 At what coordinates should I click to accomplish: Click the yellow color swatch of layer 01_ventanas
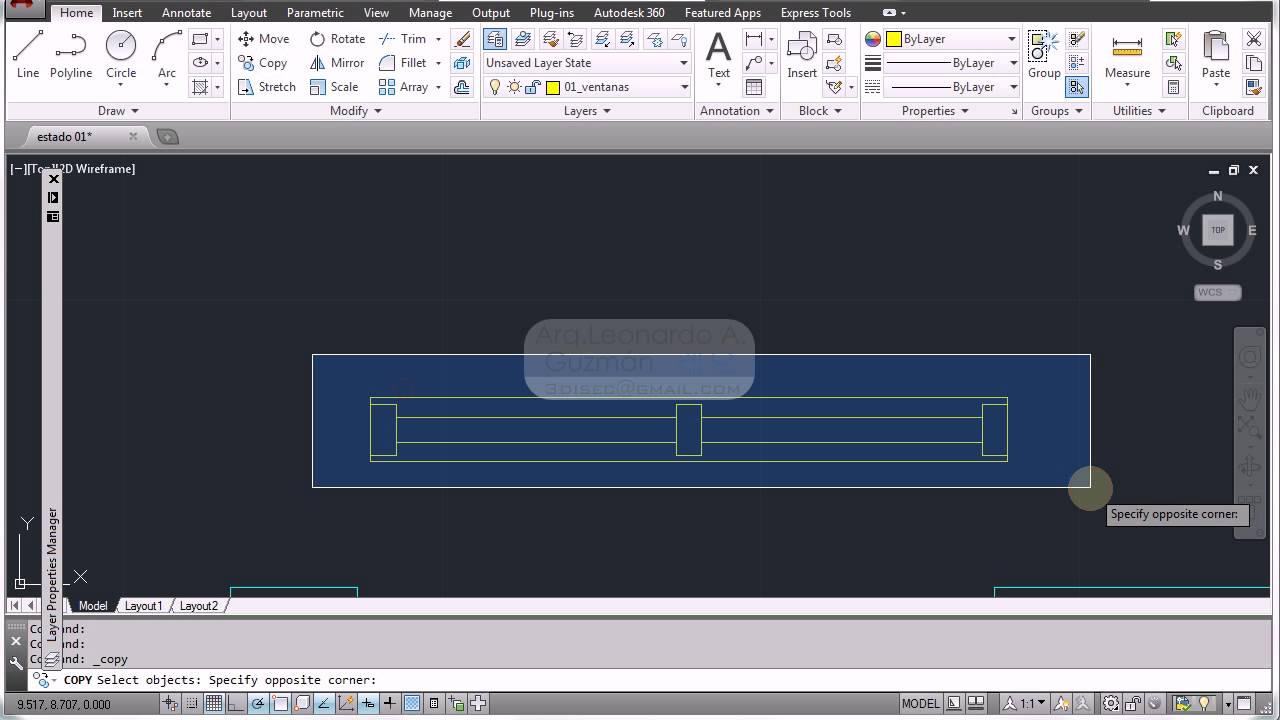(x=552, y=87)
